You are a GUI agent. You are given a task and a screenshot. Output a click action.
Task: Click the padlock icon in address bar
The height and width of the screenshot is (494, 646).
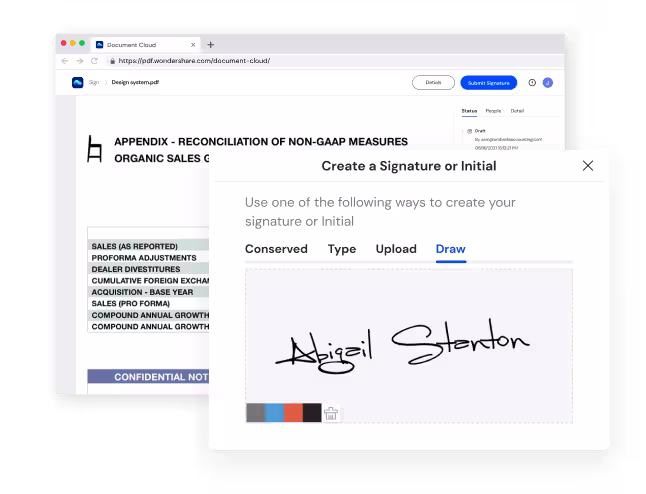tap(112, 61)
